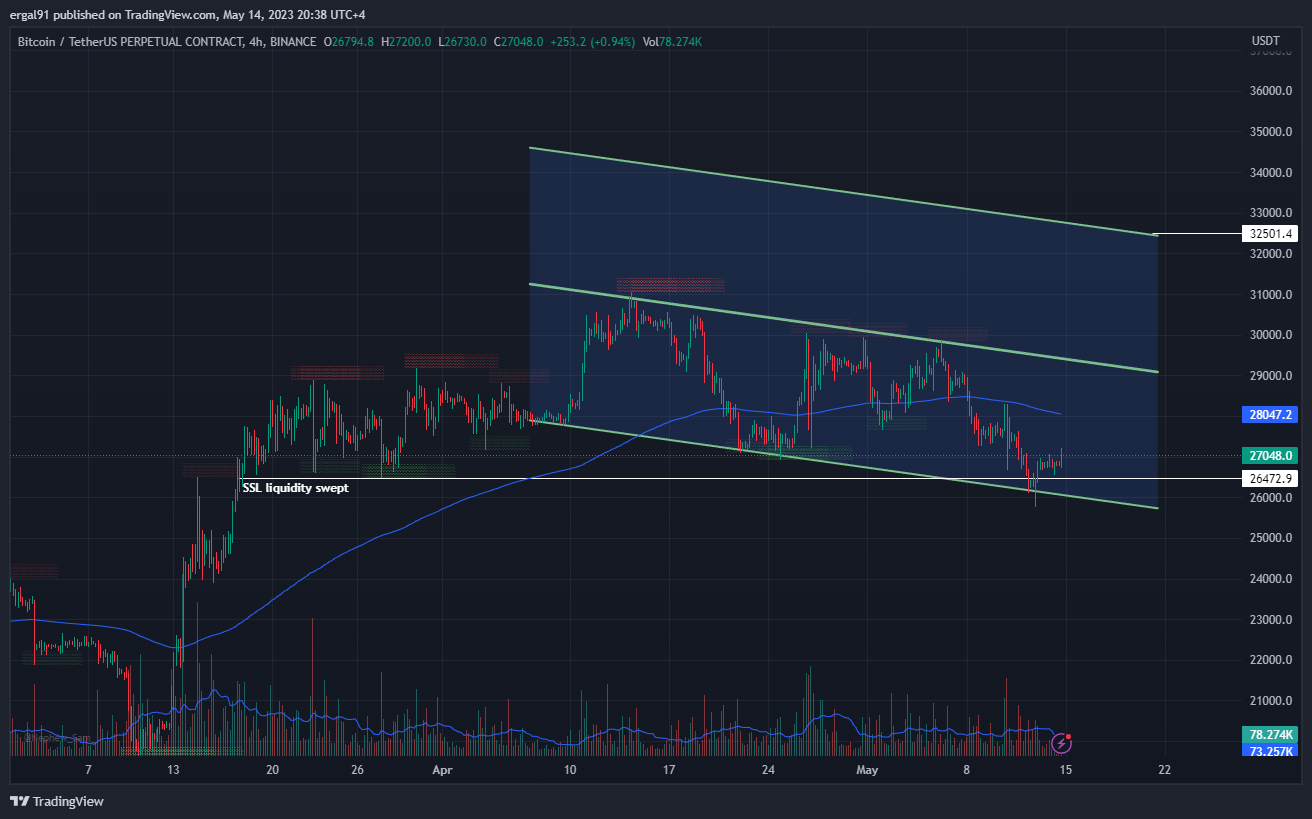Image resolution: width=1312 pixels, height=819 pixels.
Task: Click the 24000.0 price axis label
Action: coord(1269,579)
